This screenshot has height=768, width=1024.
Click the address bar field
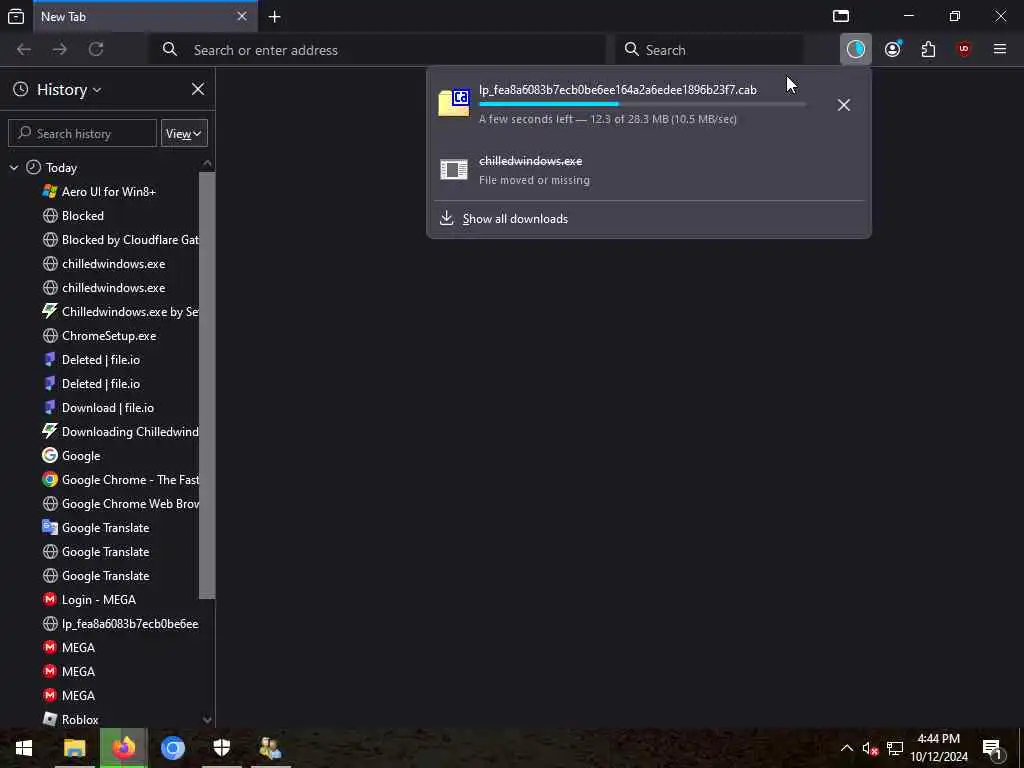[379, 50]
